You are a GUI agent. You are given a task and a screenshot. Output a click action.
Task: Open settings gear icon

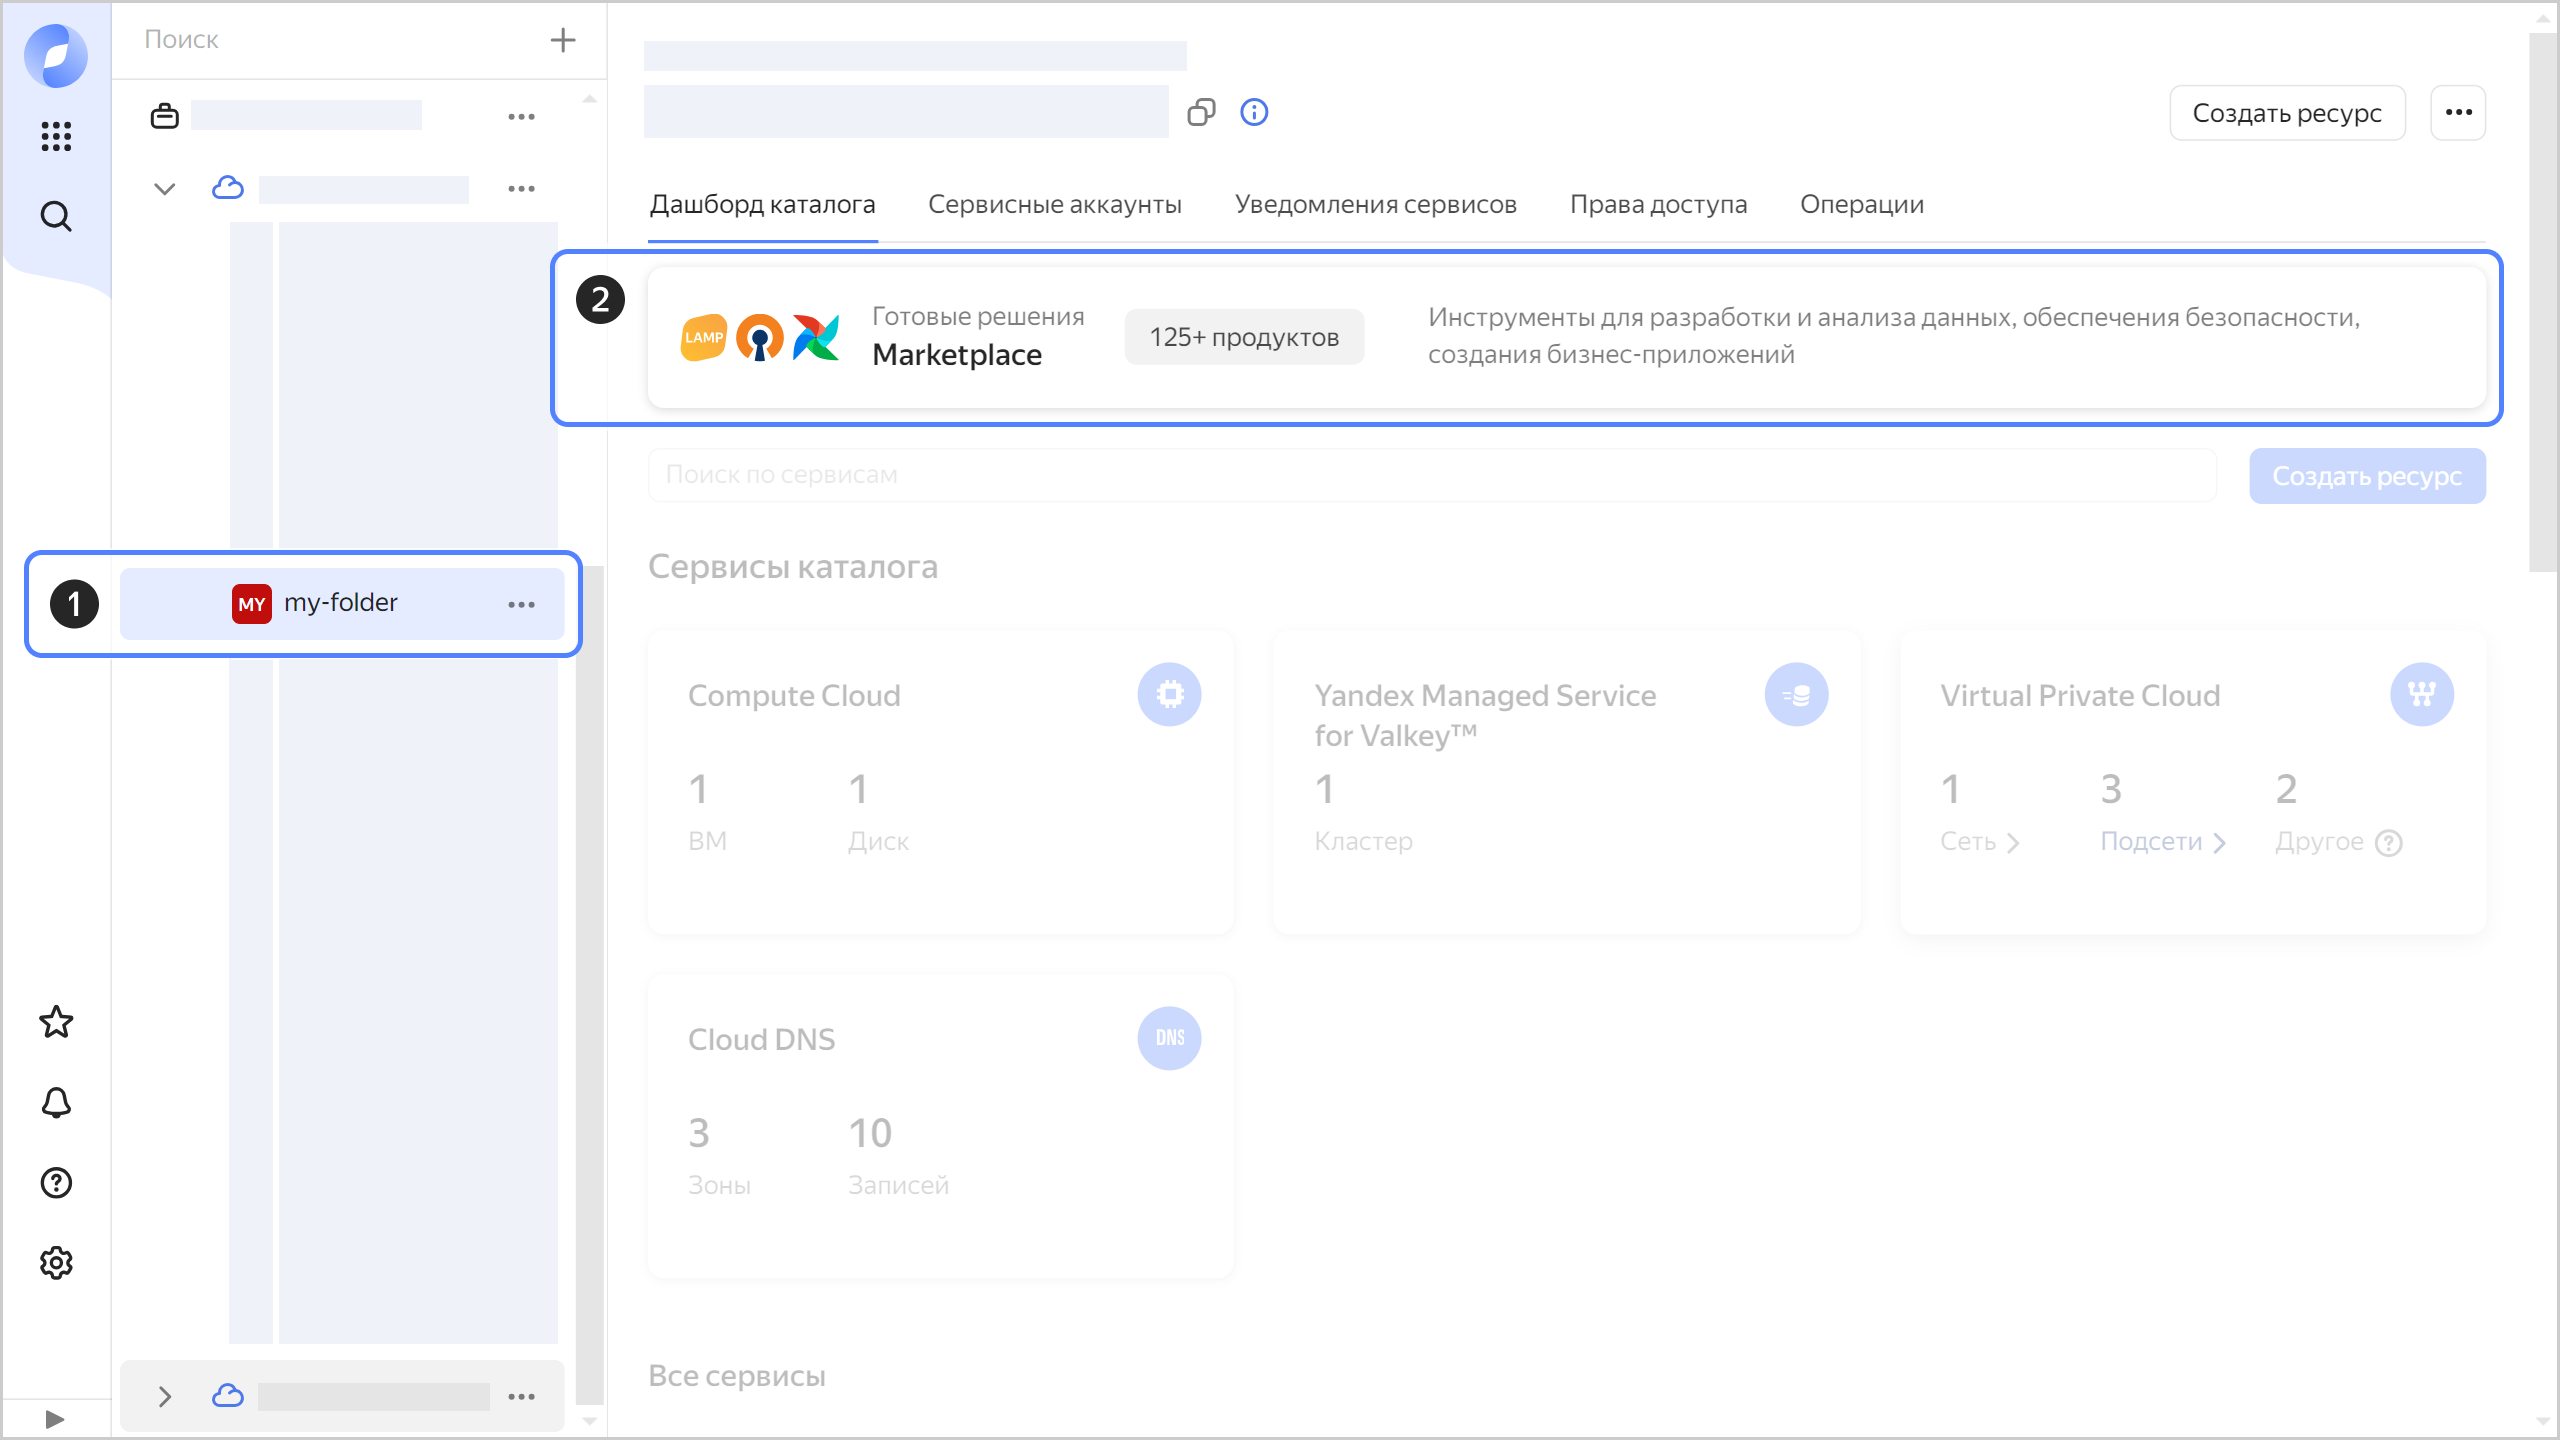(56, 1263)
